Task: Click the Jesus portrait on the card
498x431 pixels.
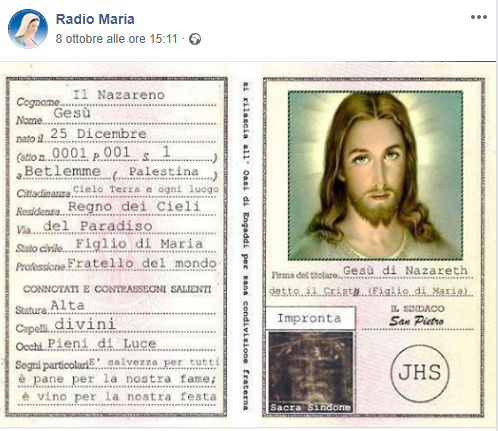Action: [x=375, y=176]
